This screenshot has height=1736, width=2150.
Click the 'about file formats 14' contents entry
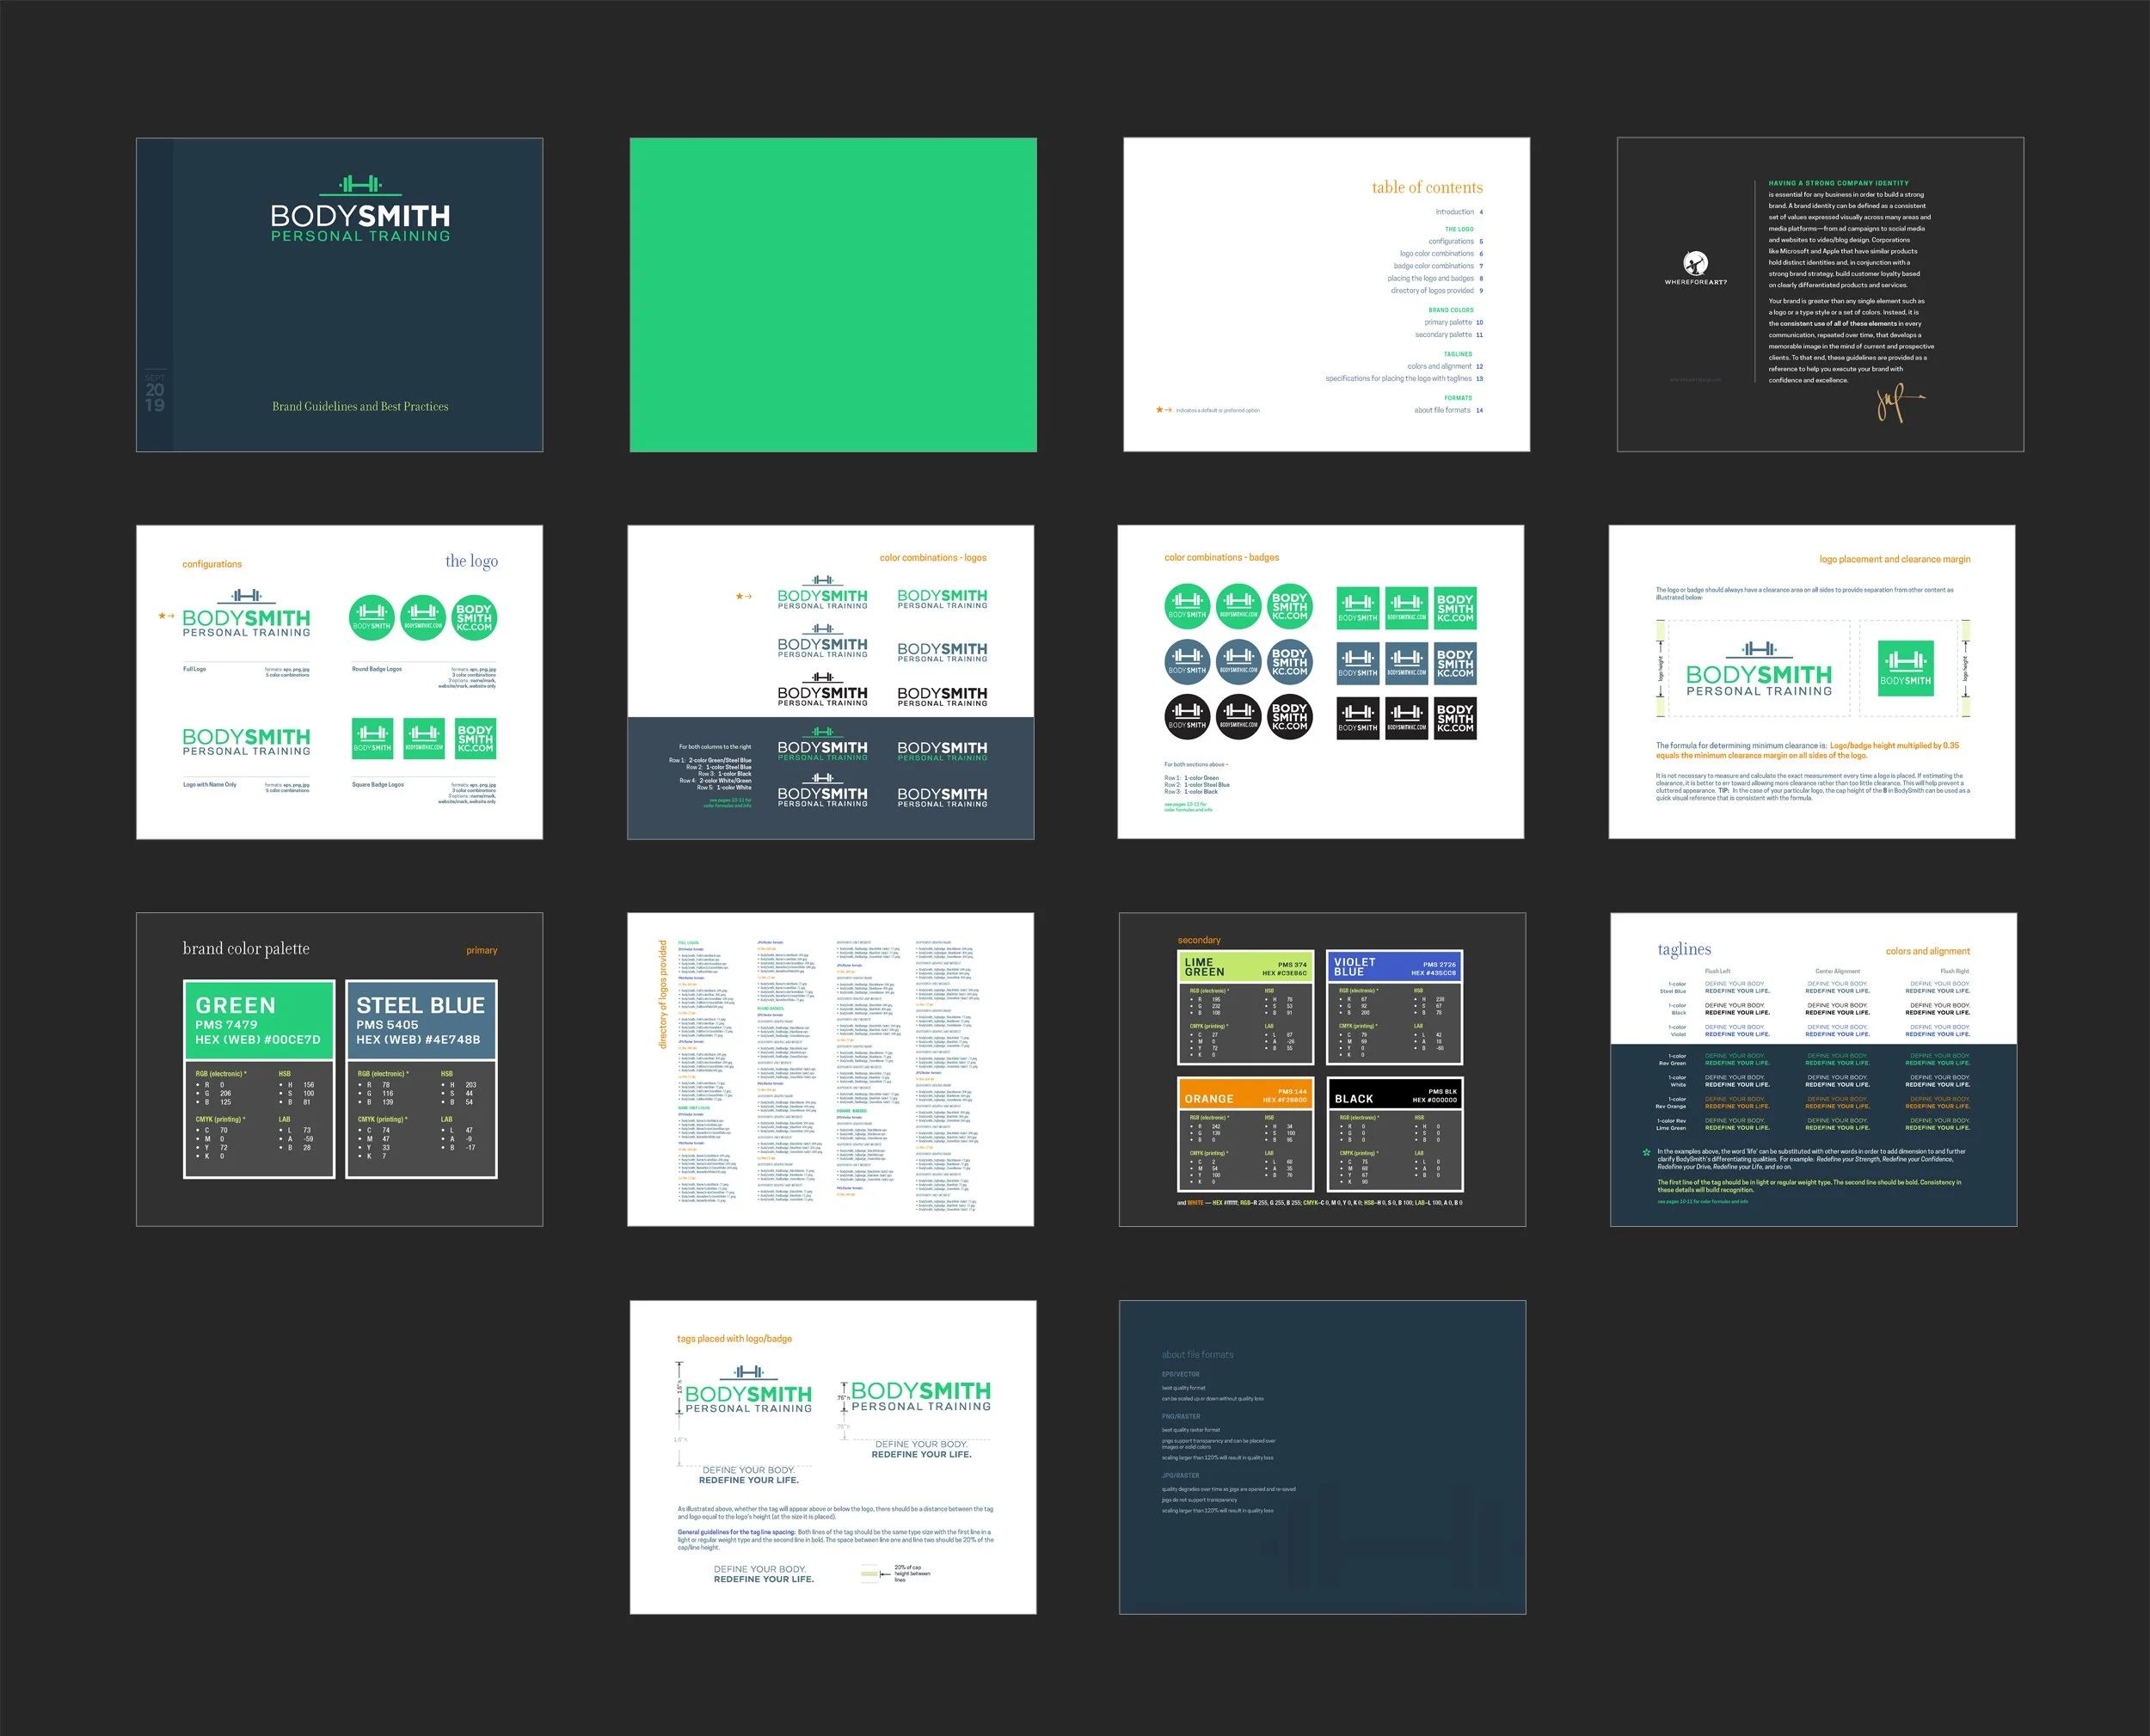pyautogui.click(x=1448, y=410)
